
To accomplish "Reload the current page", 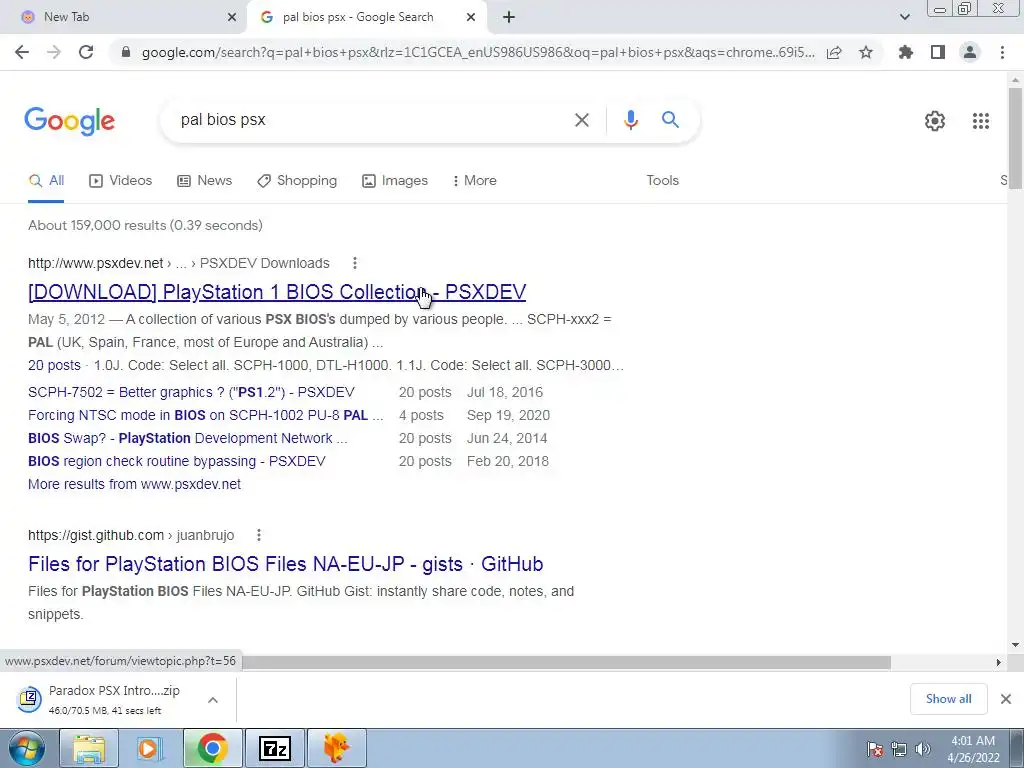I will pos(86,52).
